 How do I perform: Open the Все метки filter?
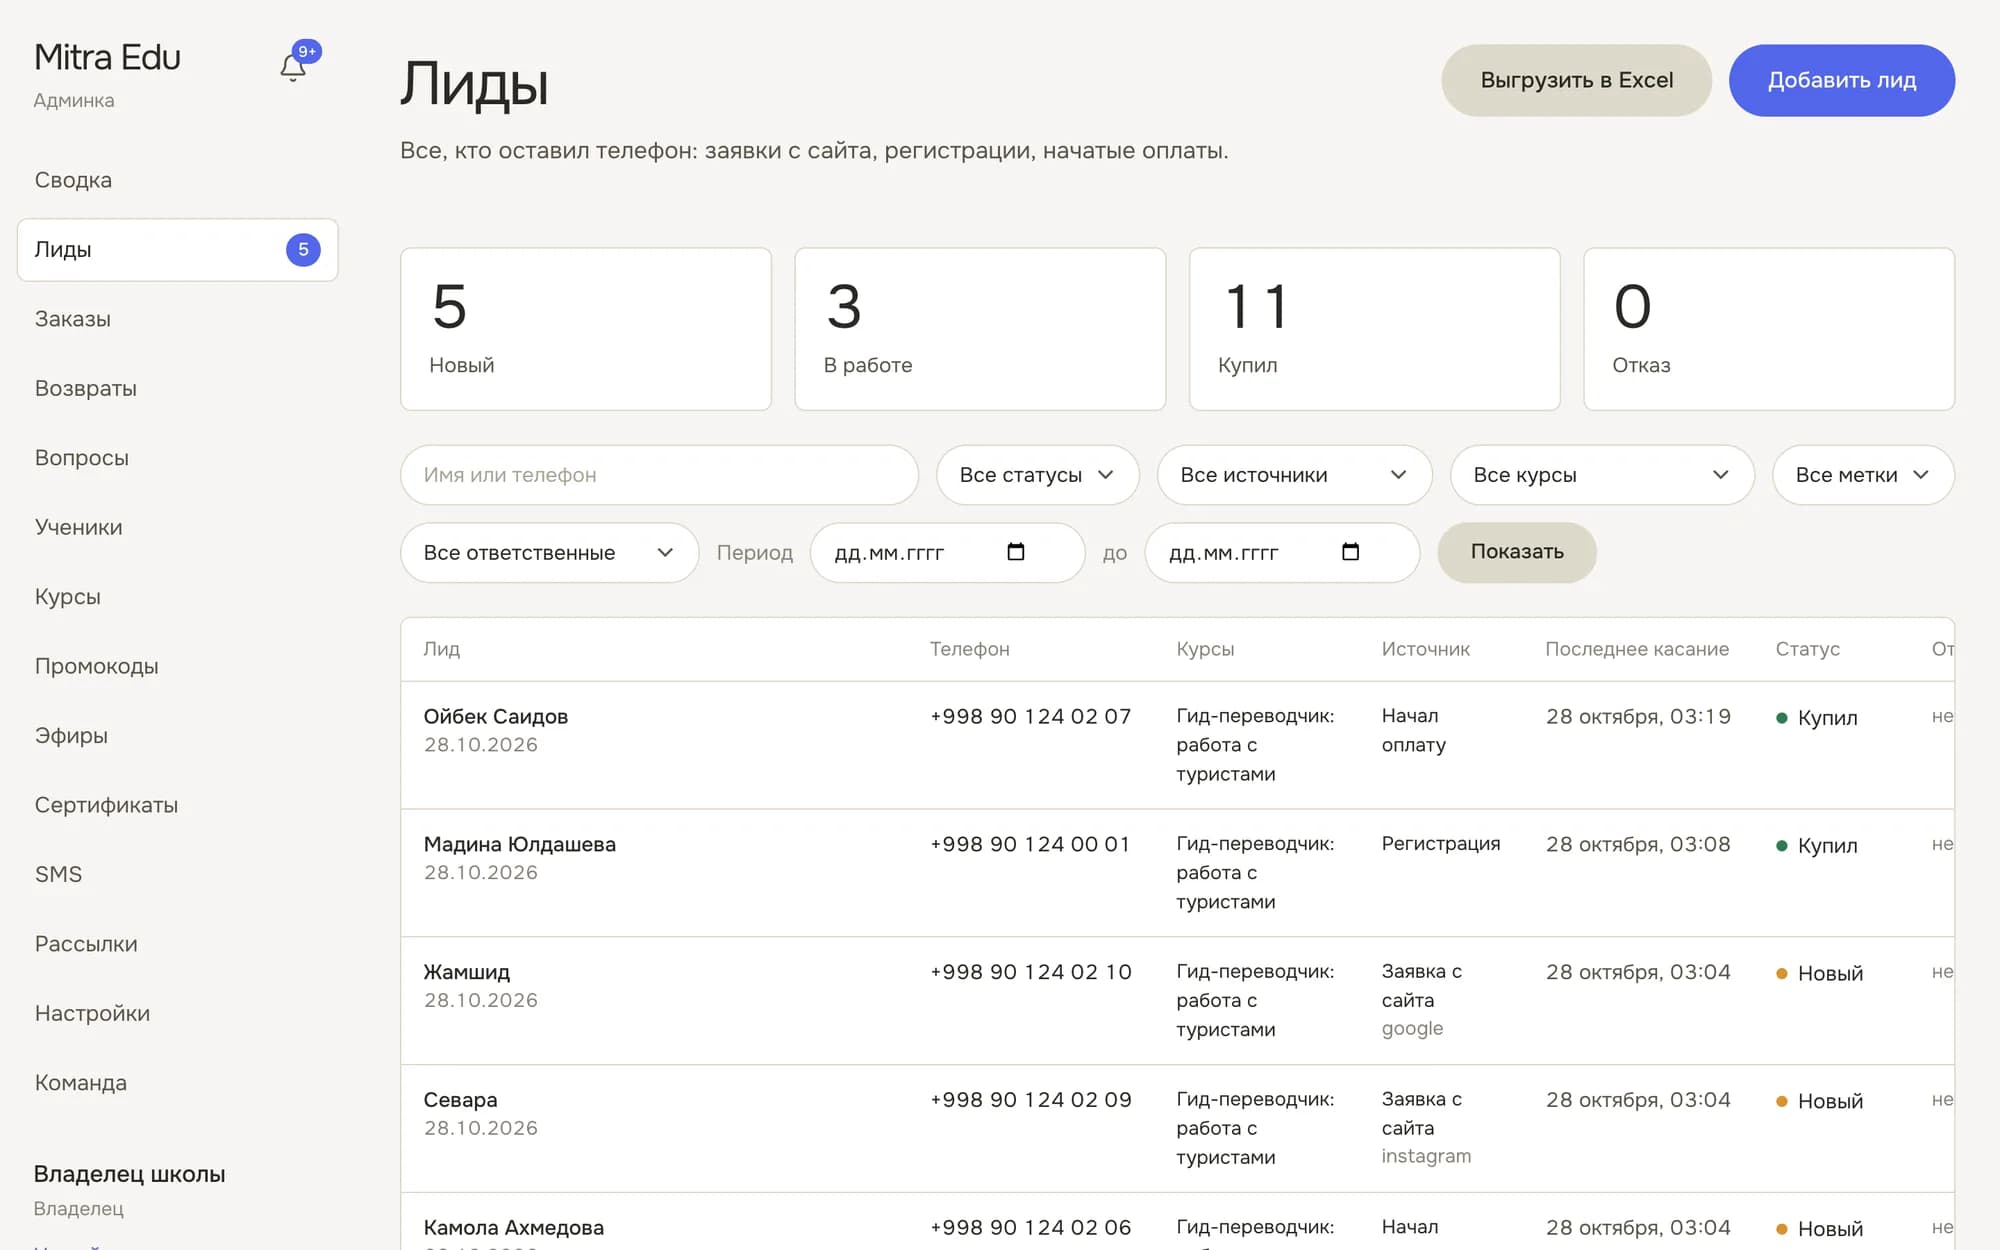[x=1863, y=475]
